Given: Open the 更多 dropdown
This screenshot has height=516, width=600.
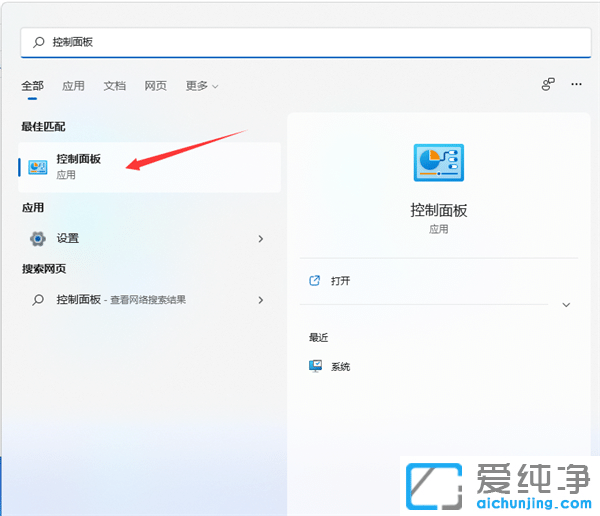Looking at the screenshot, I should (202, 86).
